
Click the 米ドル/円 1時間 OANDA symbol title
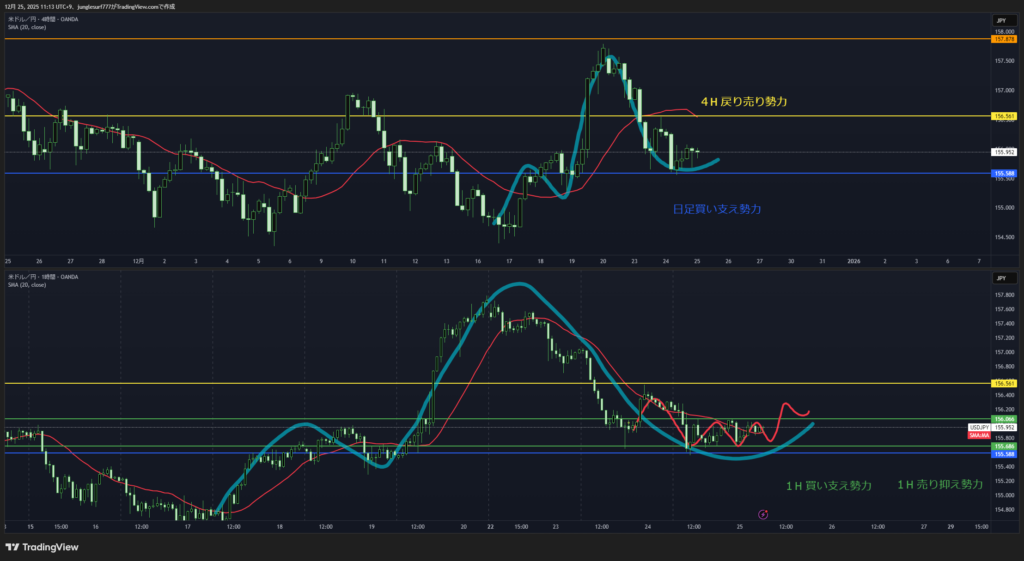pyautogui.click(x=47, y=276)
